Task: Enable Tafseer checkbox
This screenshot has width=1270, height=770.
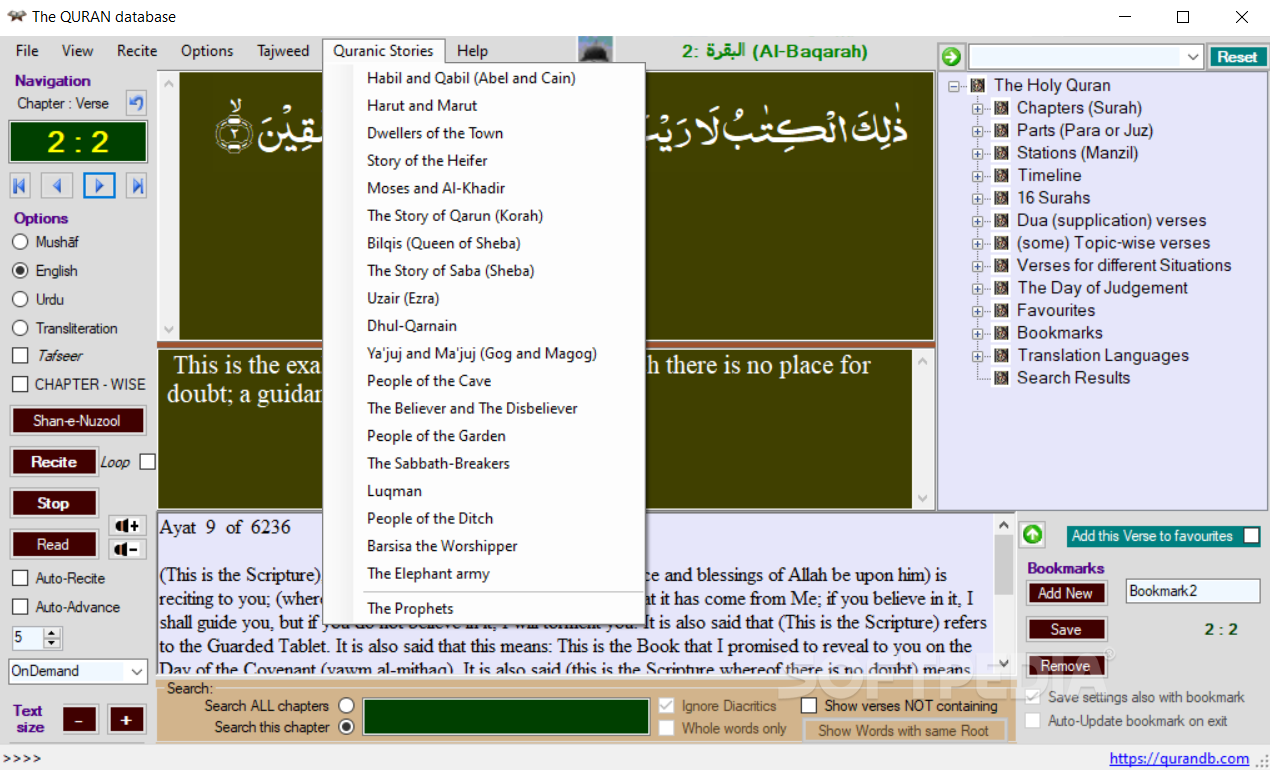Action: point(20,356)
